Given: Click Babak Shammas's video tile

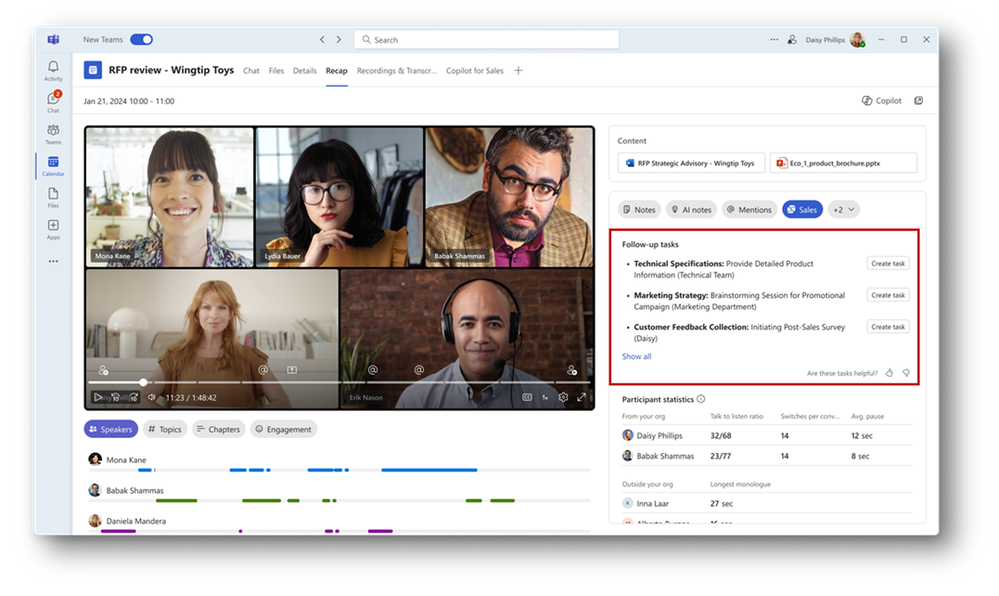Looking at the screenshot, I should tap(509, 196).
